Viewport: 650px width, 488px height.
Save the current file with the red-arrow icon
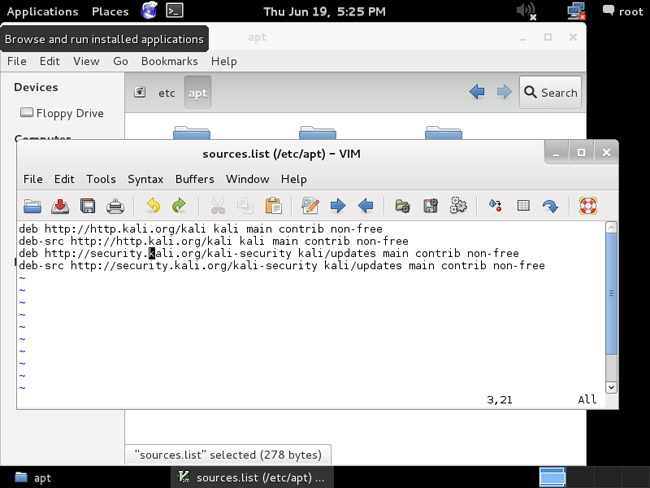coord(60,206)
